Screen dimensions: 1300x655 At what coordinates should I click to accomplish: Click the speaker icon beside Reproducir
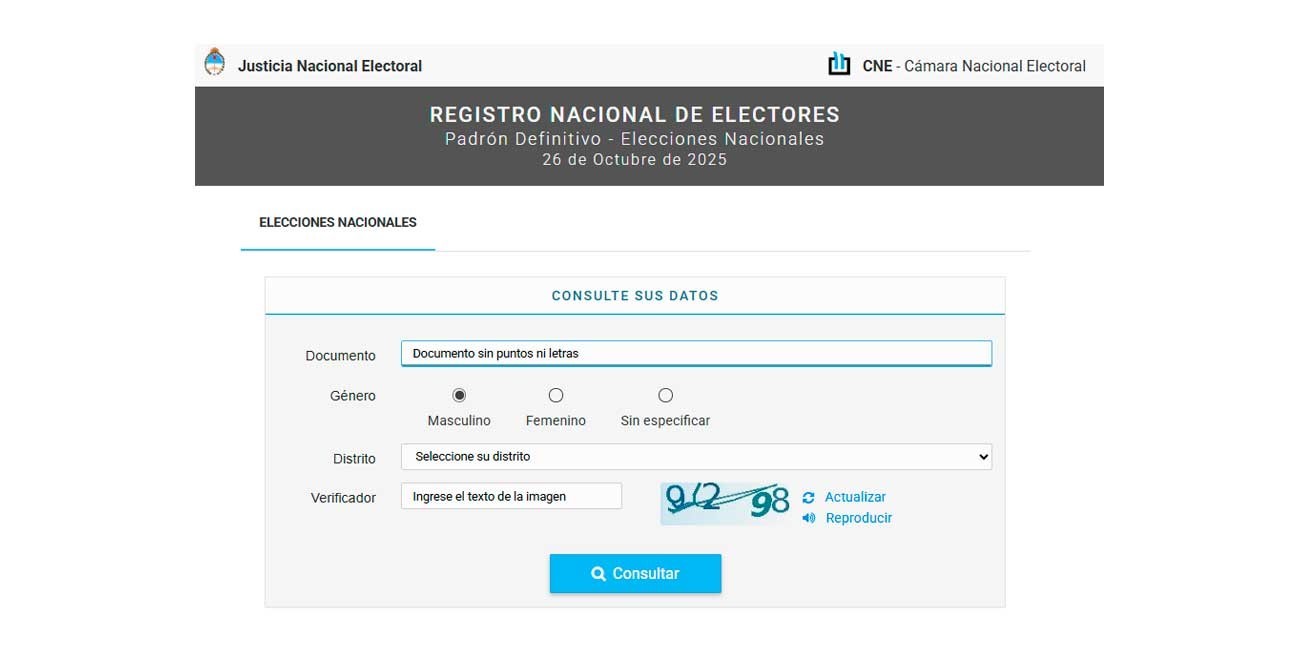tap(808, 518)
